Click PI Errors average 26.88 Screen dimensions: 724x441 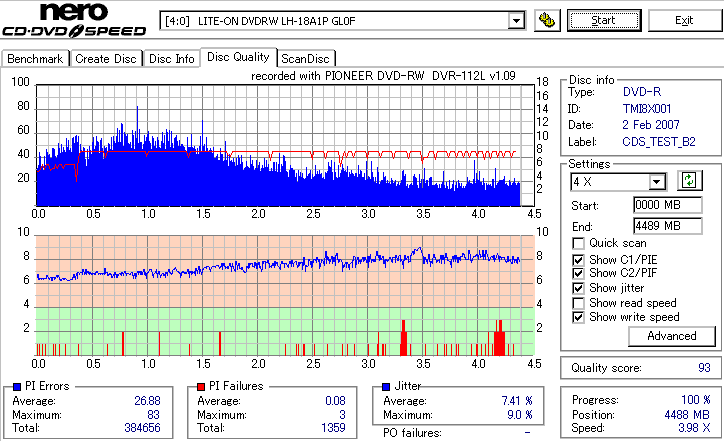tap(147, 401)
